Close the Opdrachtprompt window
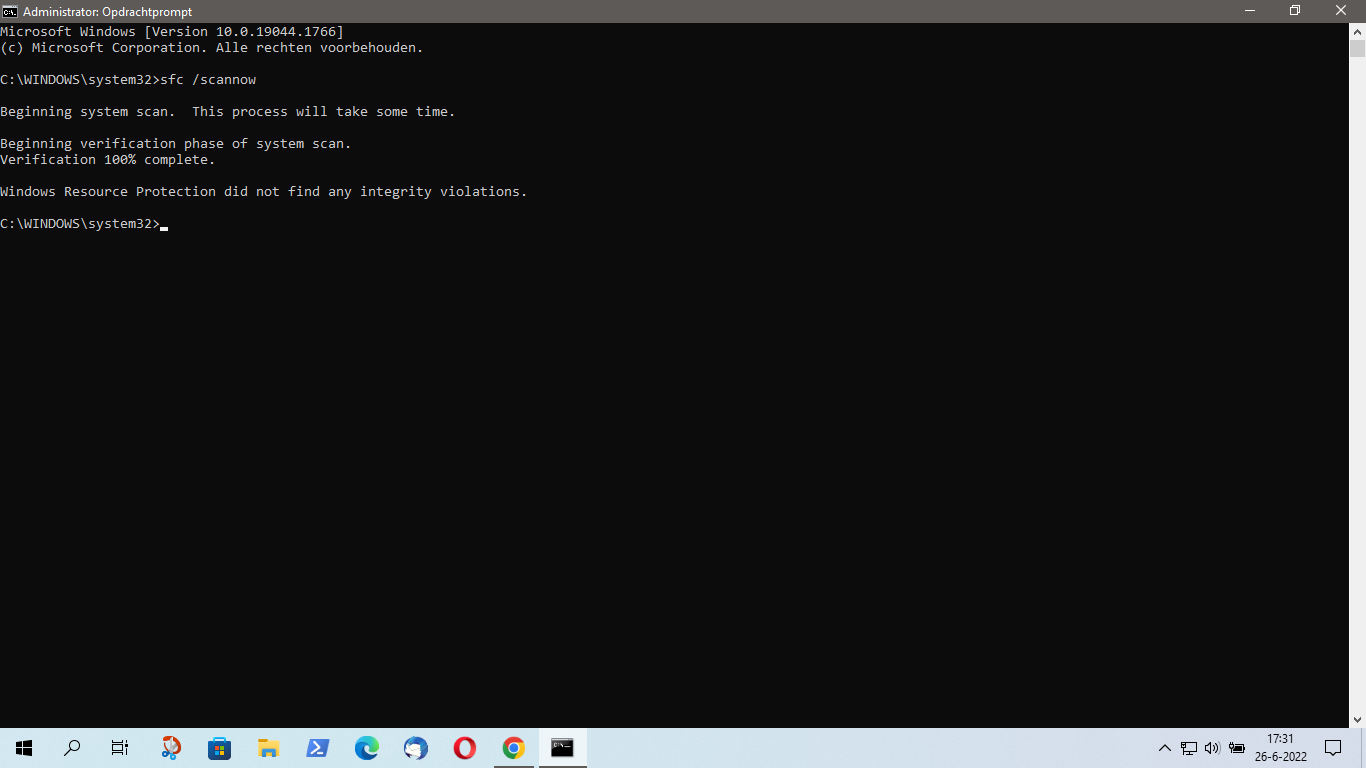 pyautogui.click(x=1342, y=11)
